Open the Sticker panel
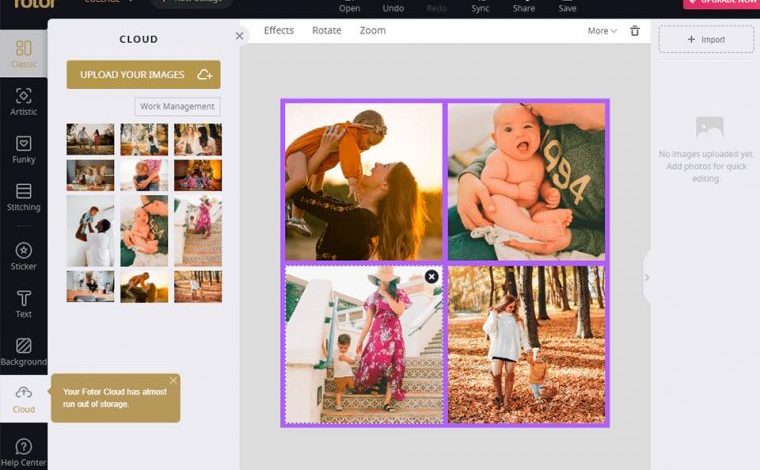 (x=23, y=256)
